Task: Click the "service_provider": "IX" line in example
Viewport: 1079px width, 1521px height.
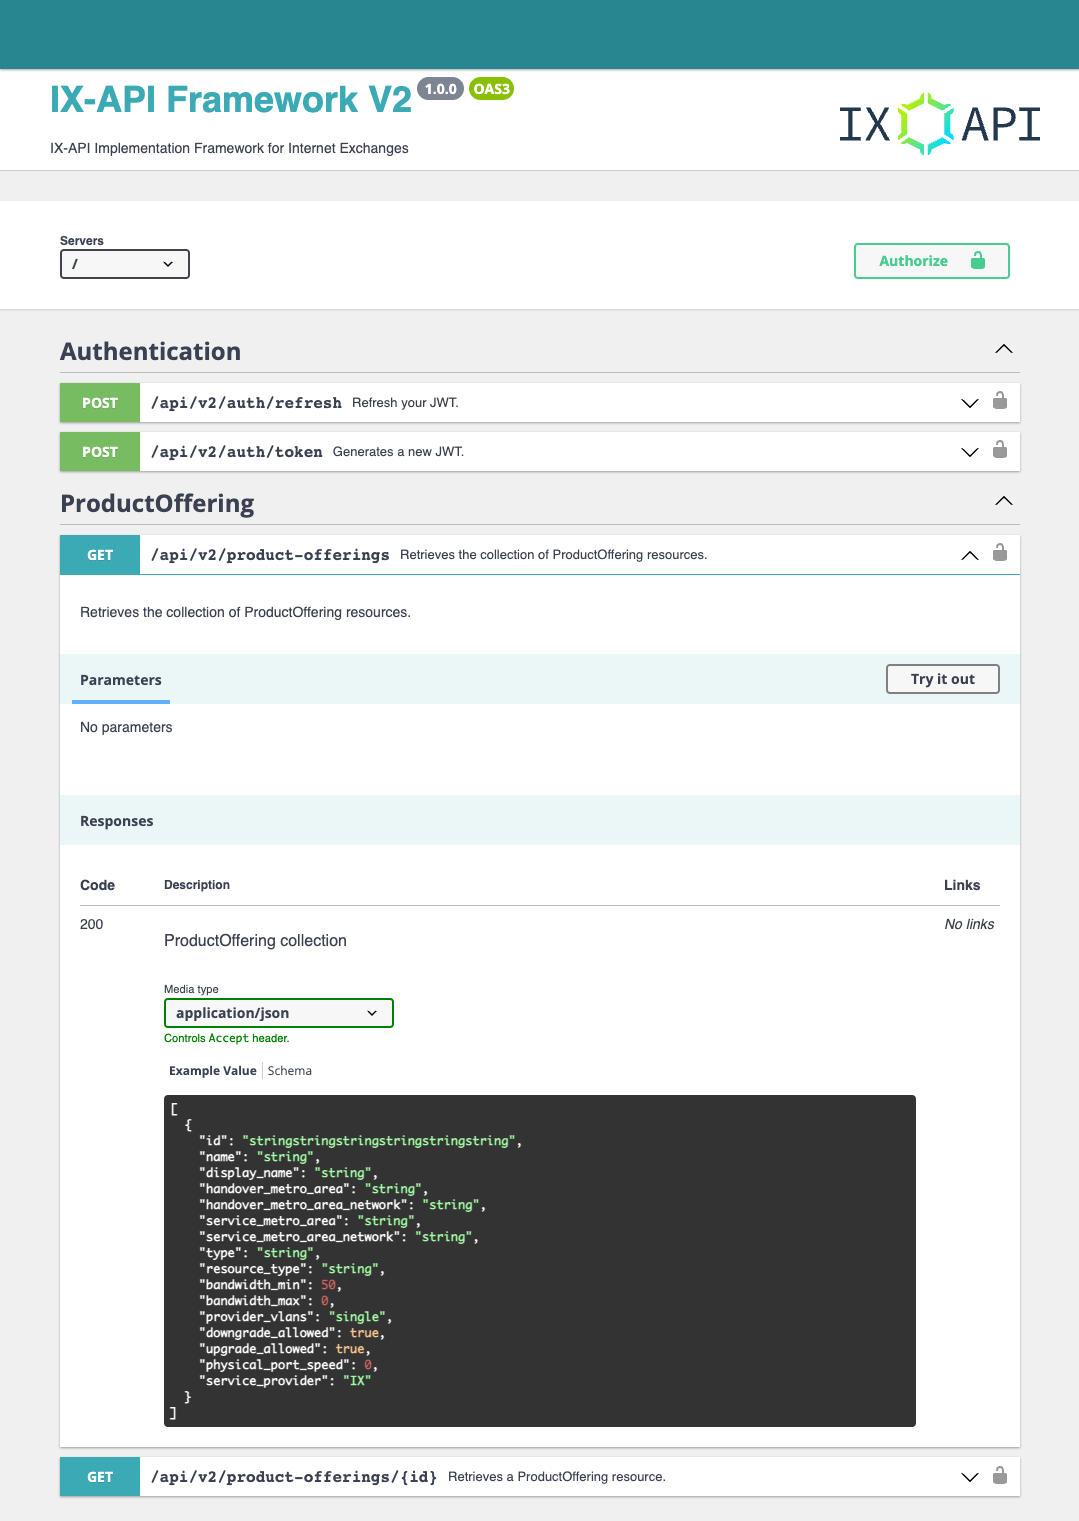Action: click(285, 1381)
